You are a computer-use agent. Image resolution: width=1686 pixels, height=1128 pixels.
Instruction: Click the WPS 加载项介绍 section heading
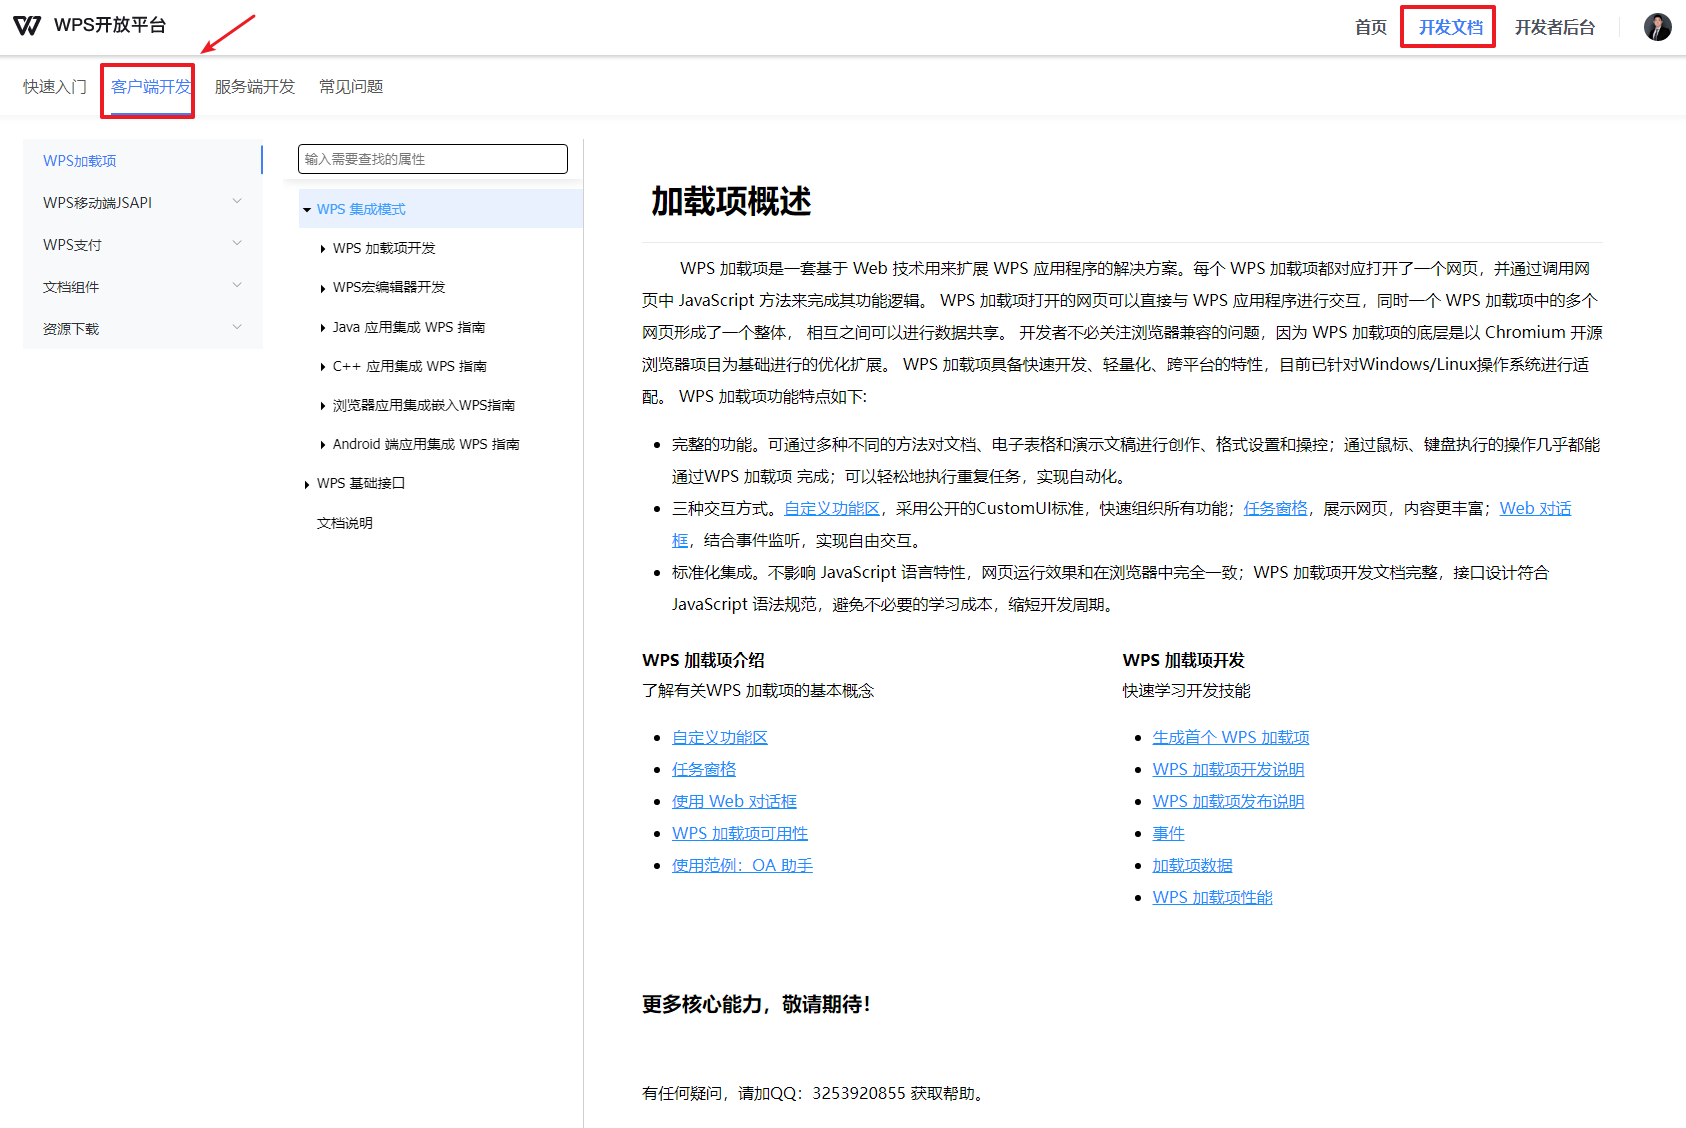[x=703, y=660]
